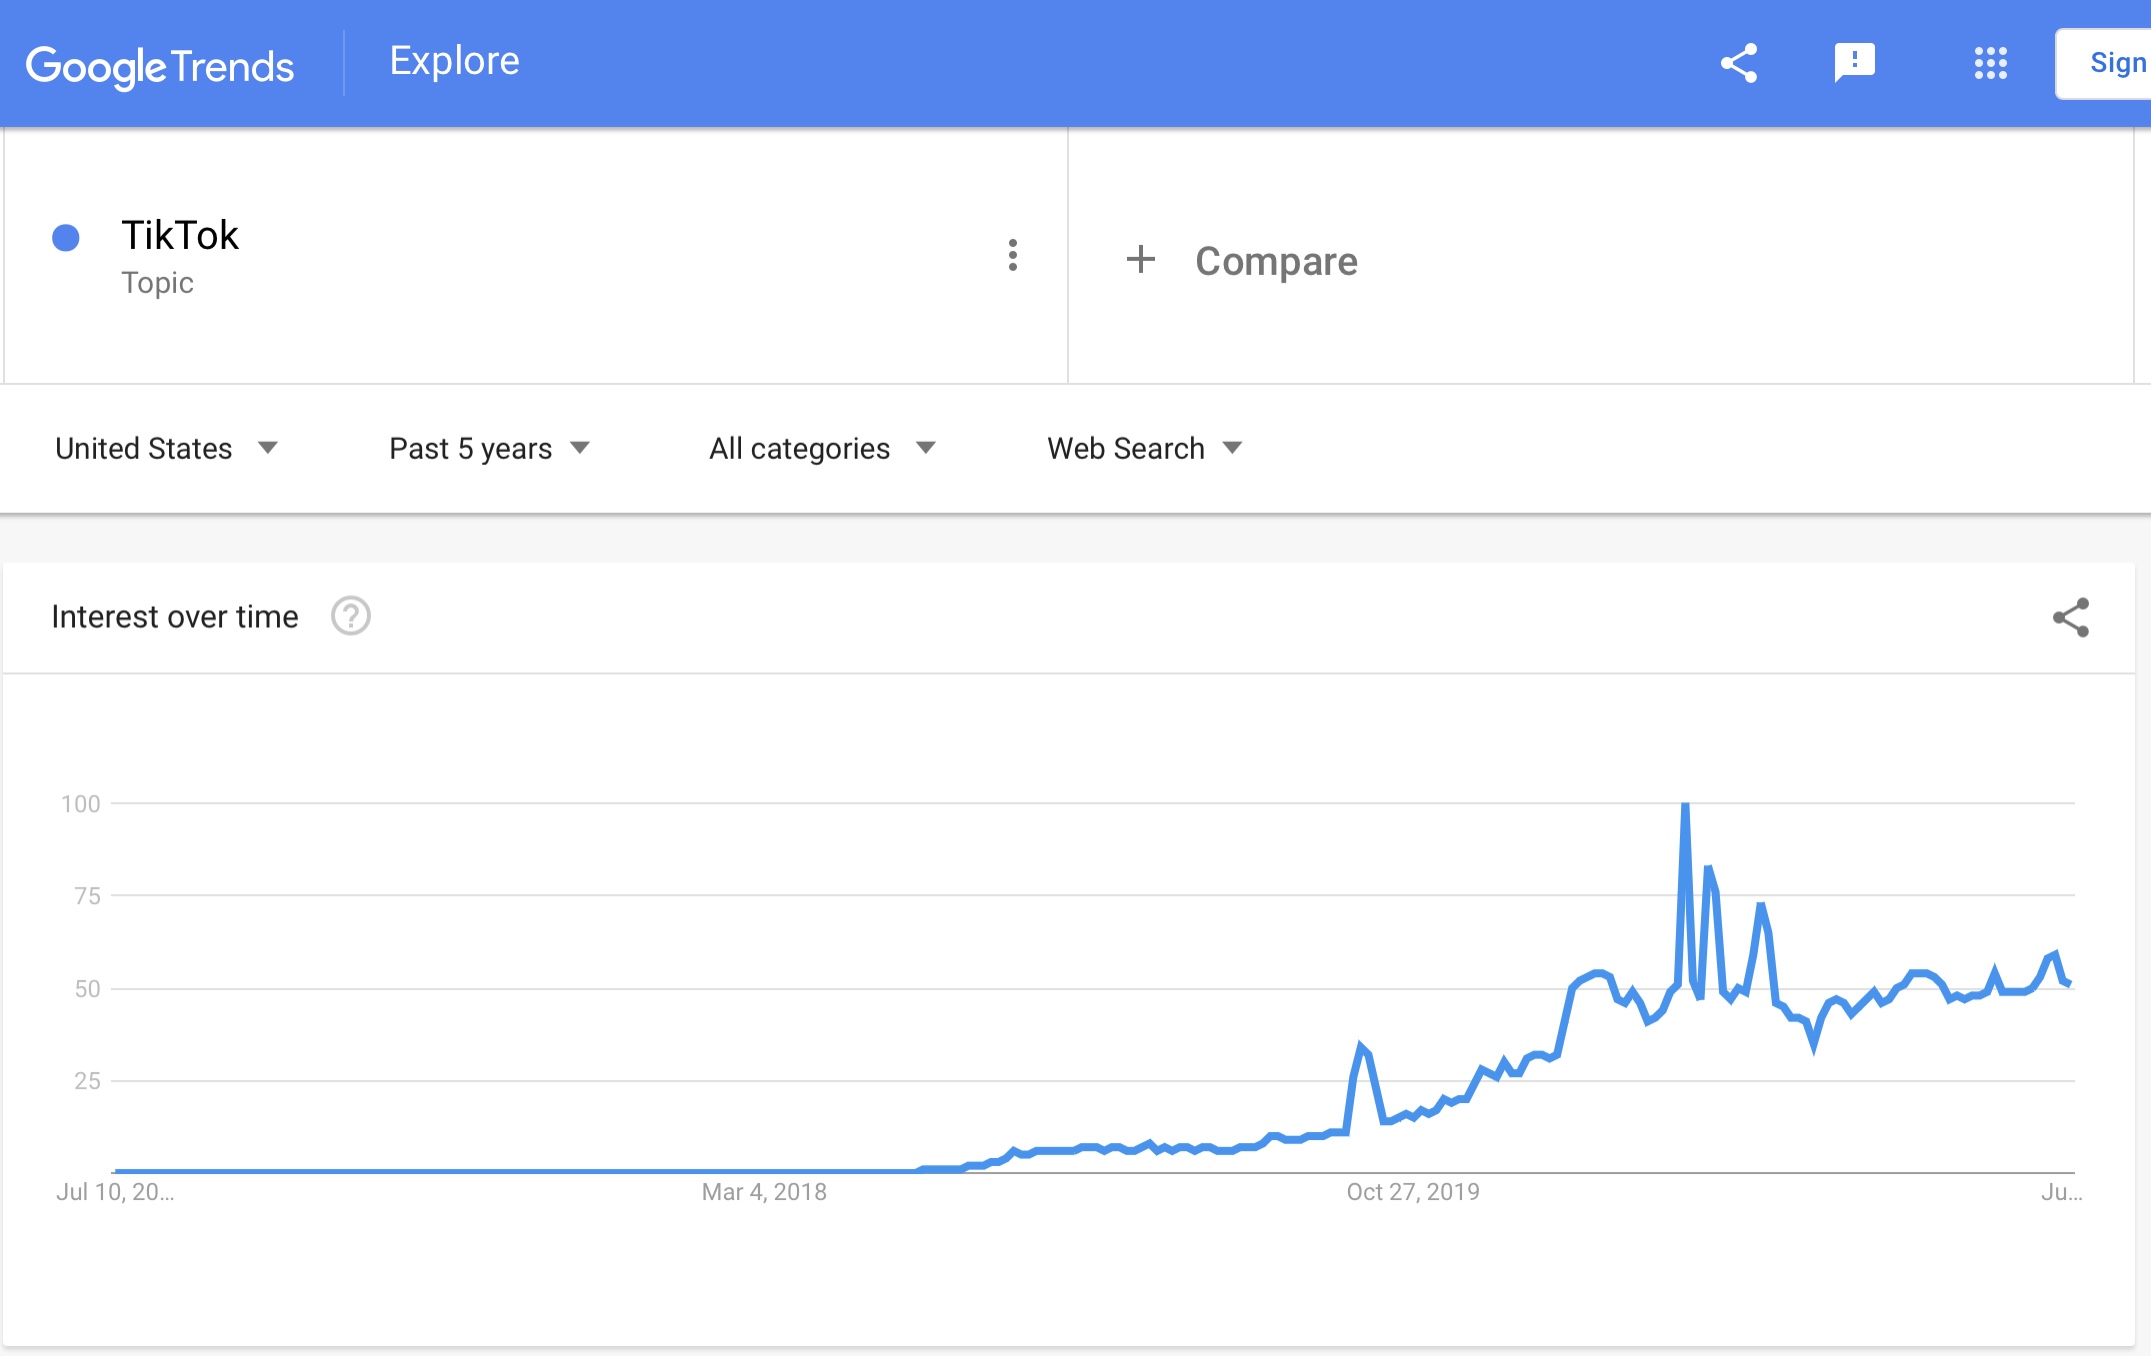Image resolution: width=2151 pixels, height=1356 pixels.
Task: Open the Google apps grid
Action: click(x=1990, y=63)
